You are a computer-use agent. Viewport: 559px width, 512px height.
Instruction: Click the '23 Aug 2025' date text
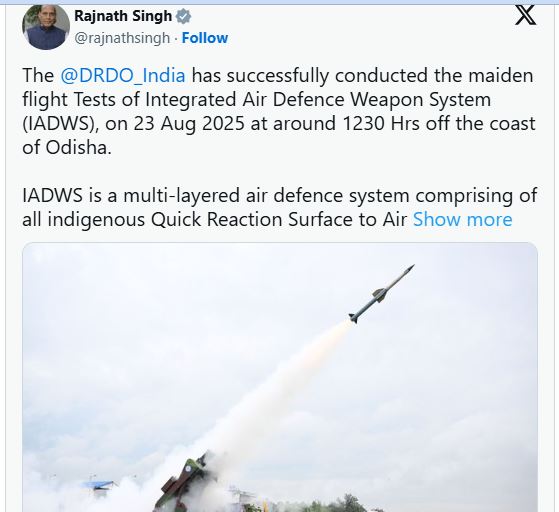[189, 123]
